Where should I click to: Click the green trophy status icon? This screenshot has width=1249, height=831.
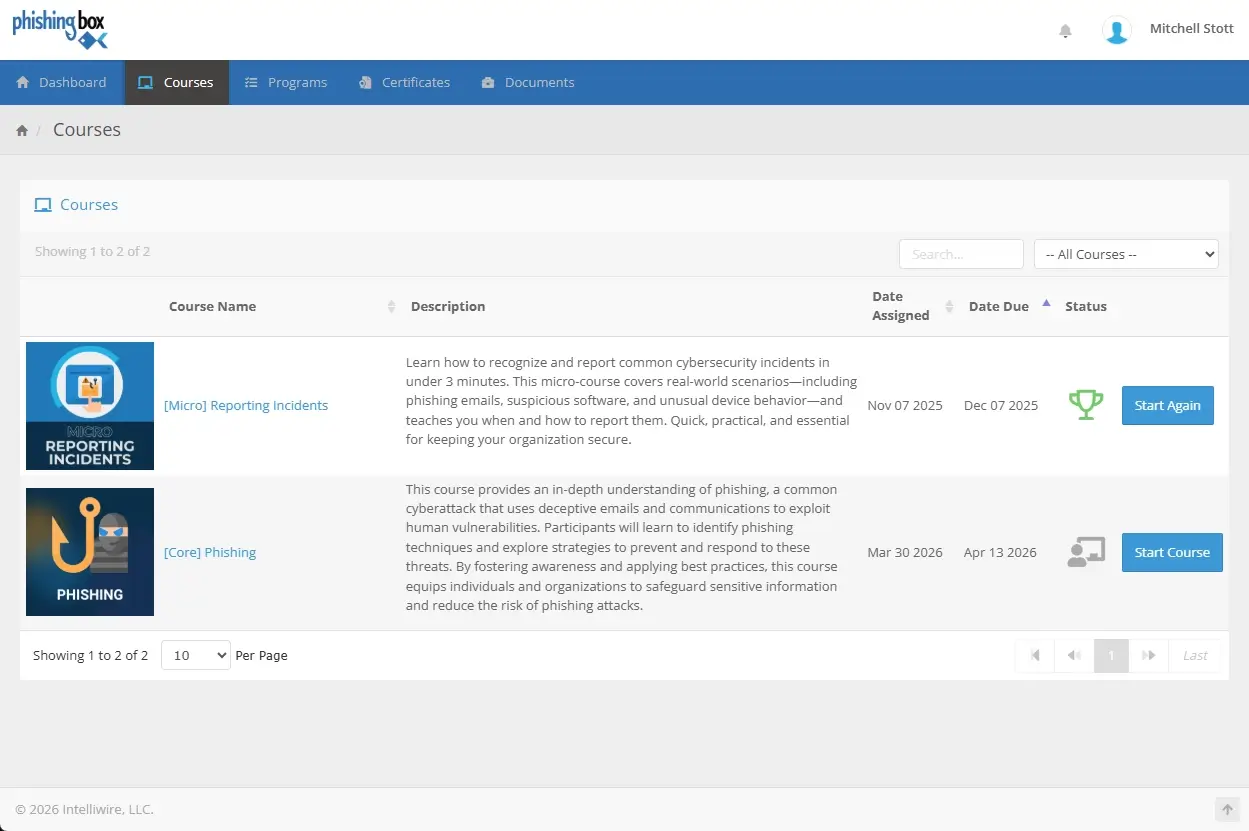pos(1085,405)
